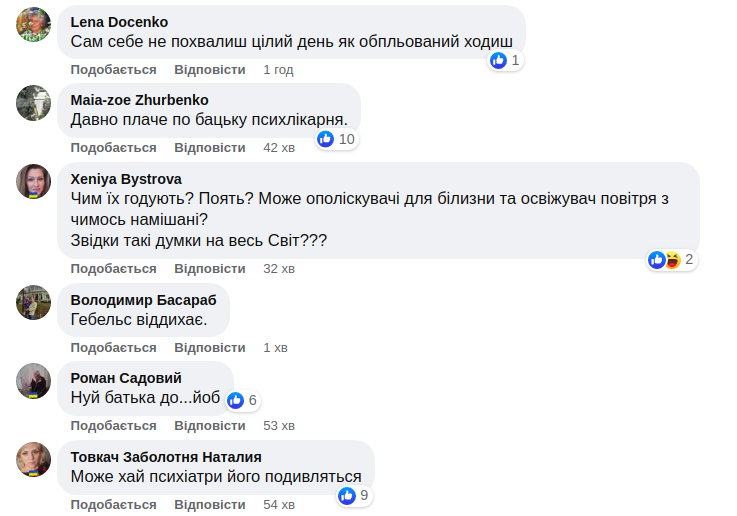This screenshot has width=737, height=516.
Task: Reply to Maia-zoe Zhurbenko with Відповісти
Action: 210,148
